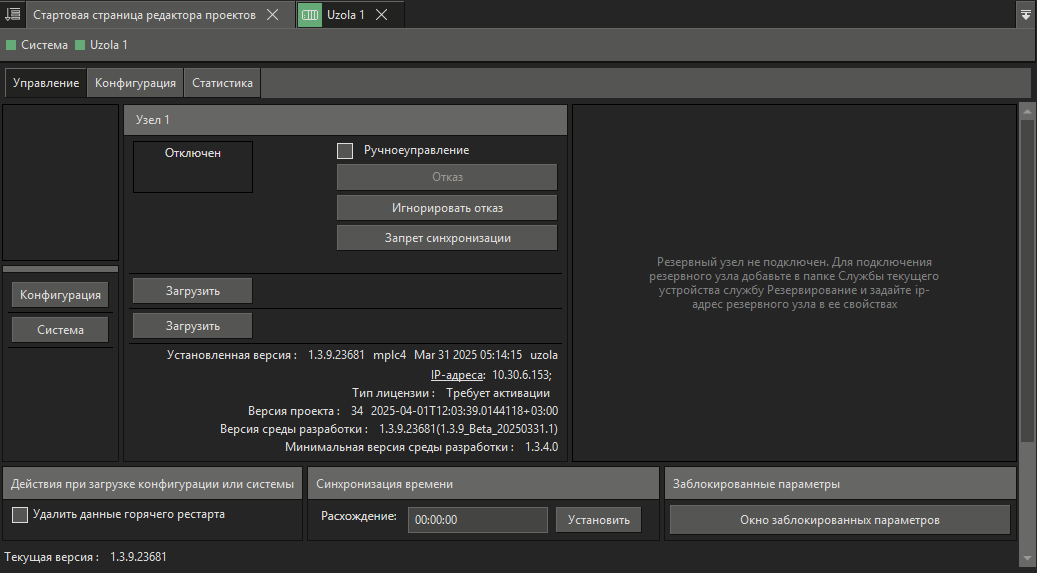Click the scrollbar down arrow
Screen dimensions: 1037x573
[1026, 557]
